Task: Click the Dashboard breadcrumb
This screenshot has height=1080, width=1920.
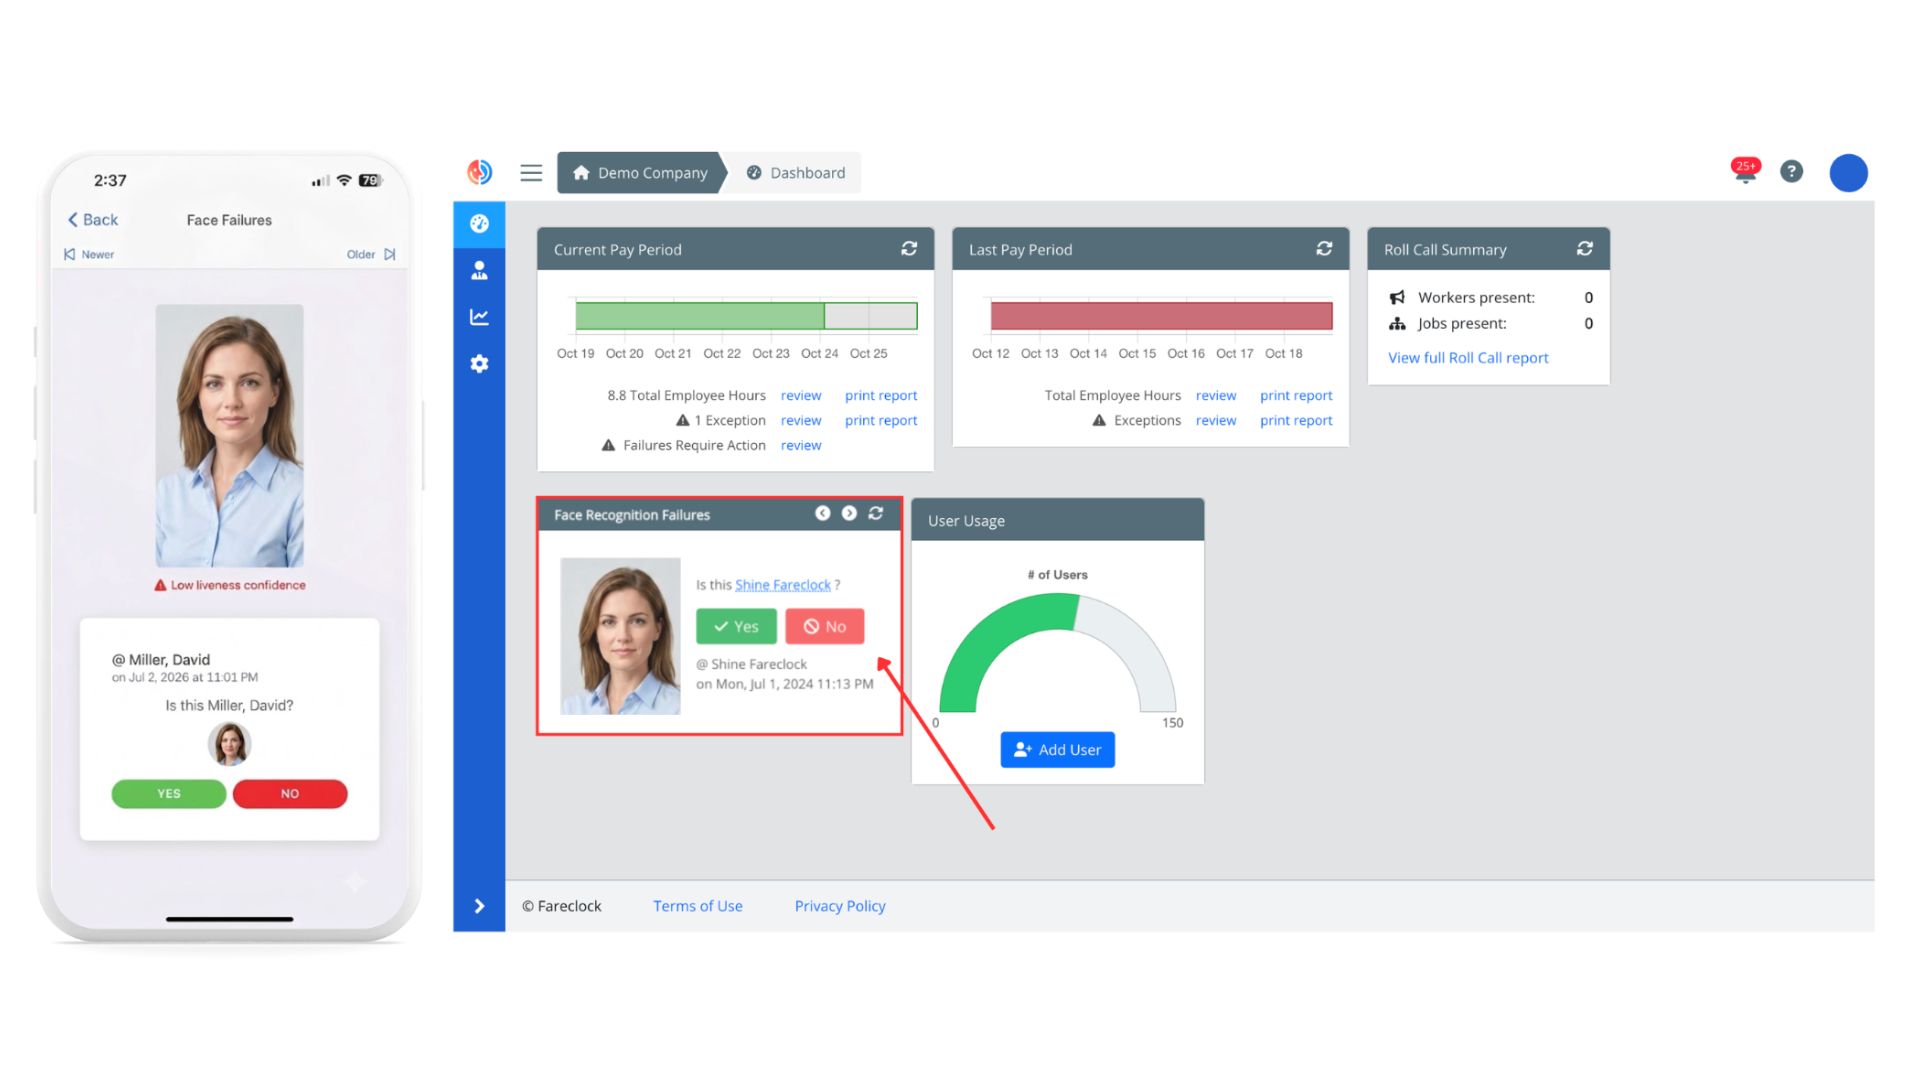Action: coord(796,173)
